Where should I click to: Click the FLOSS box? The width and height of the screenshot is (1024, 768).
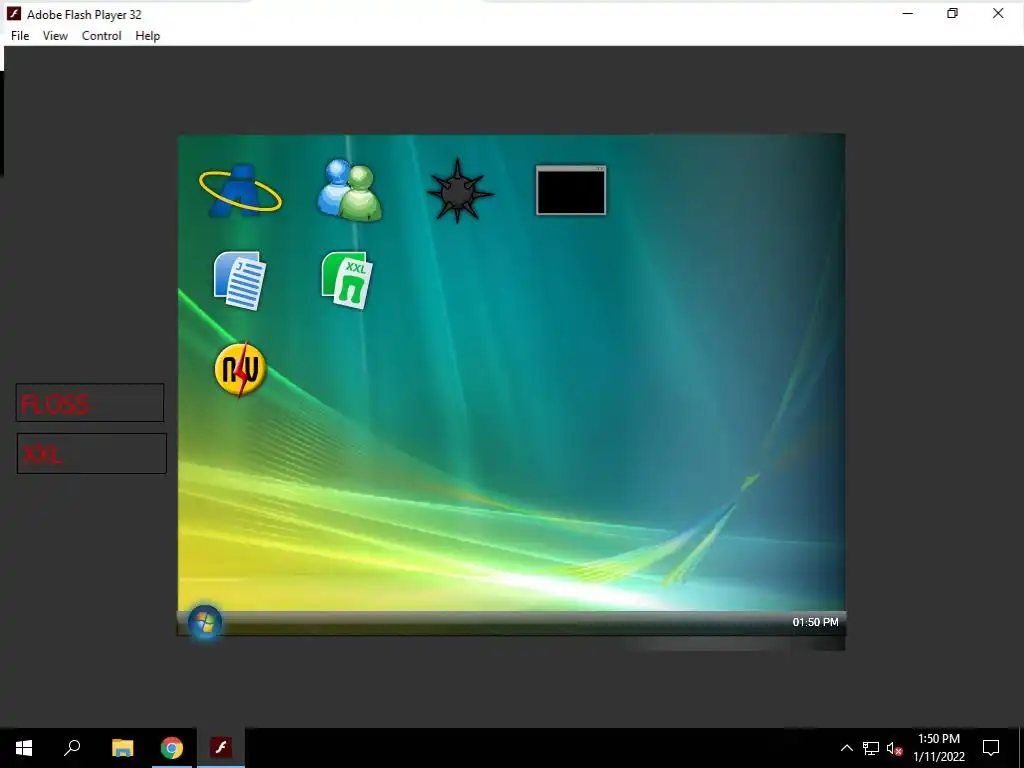[90, 403]
